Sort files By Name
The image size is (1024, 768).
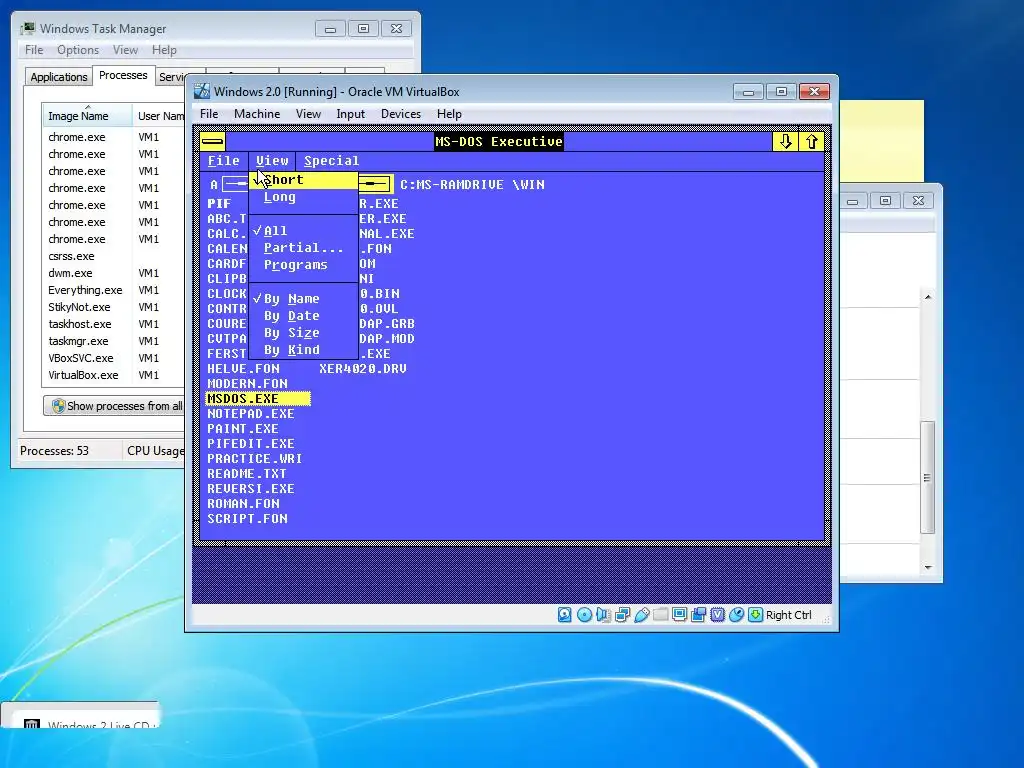[x=304, y=298]
